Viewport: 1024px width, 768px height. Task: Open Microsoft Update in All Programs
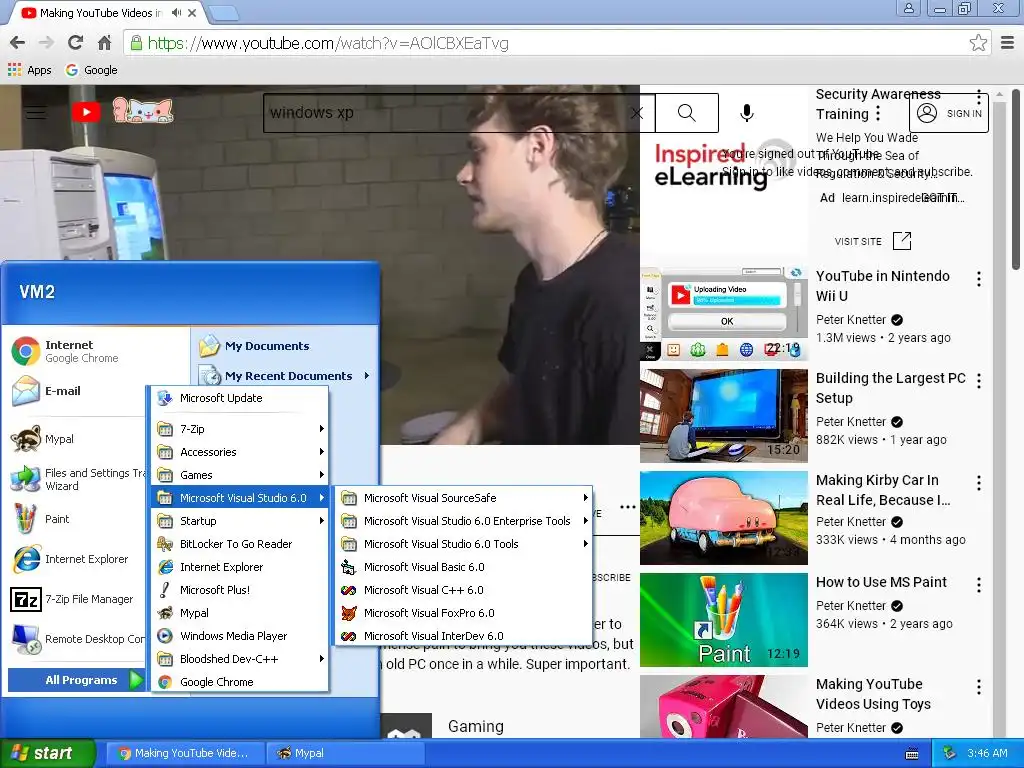click(240, 398)
